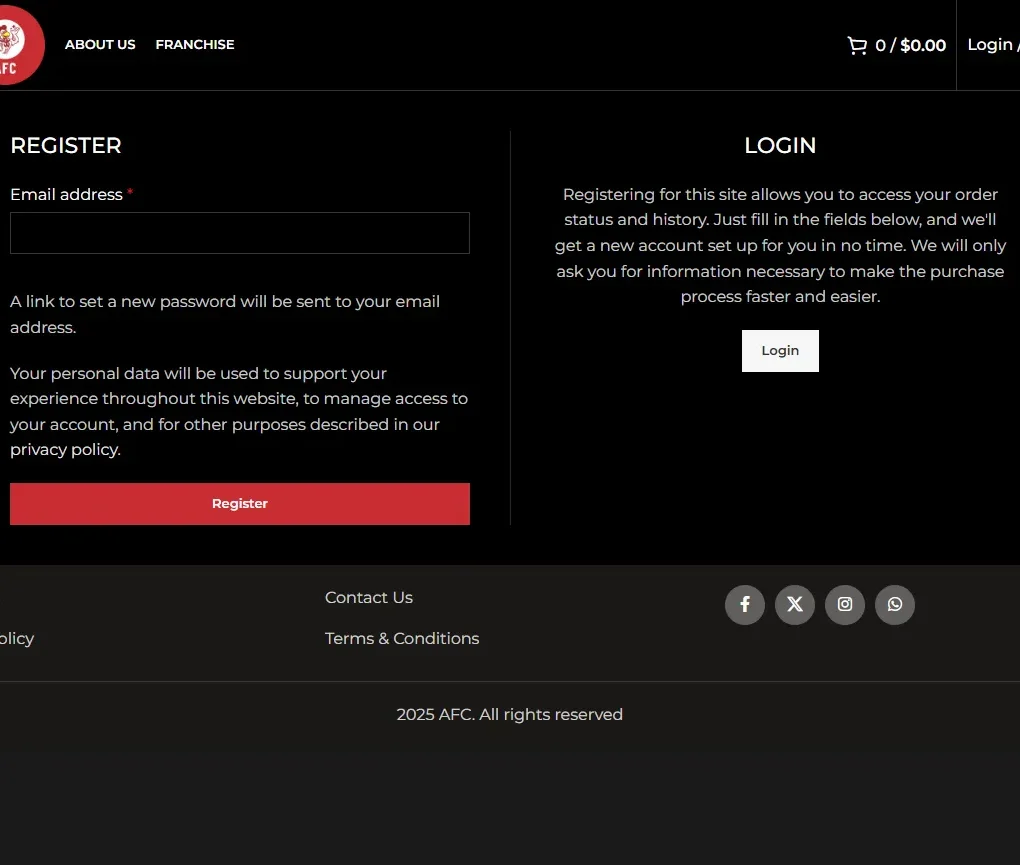Open the Terms & Conditions footer link

pos(402,639)
